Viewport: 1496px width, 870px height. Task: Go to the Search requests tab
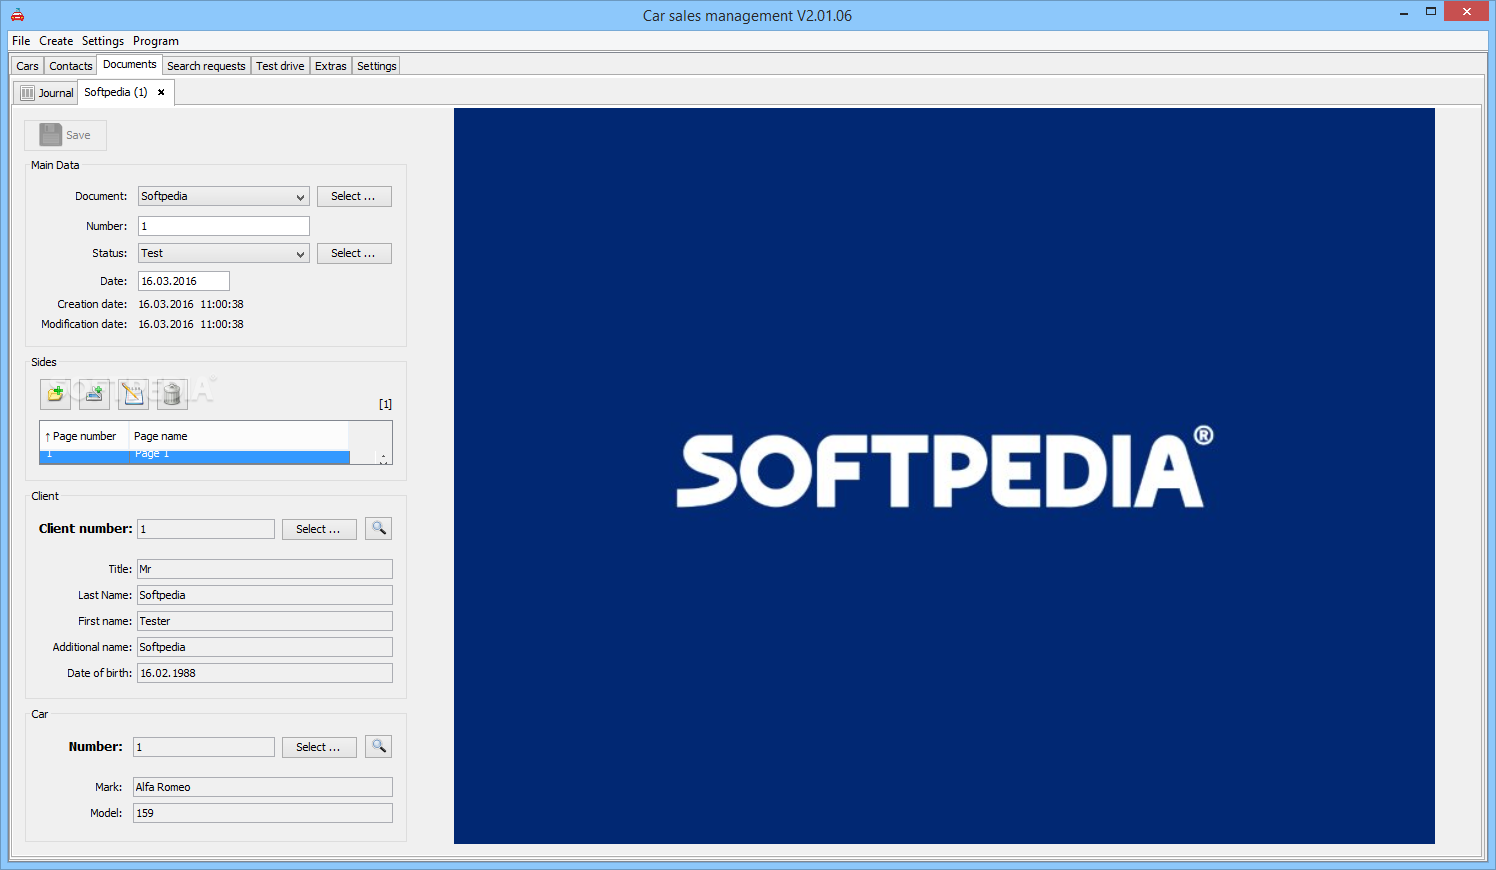[x=206, y=66]
